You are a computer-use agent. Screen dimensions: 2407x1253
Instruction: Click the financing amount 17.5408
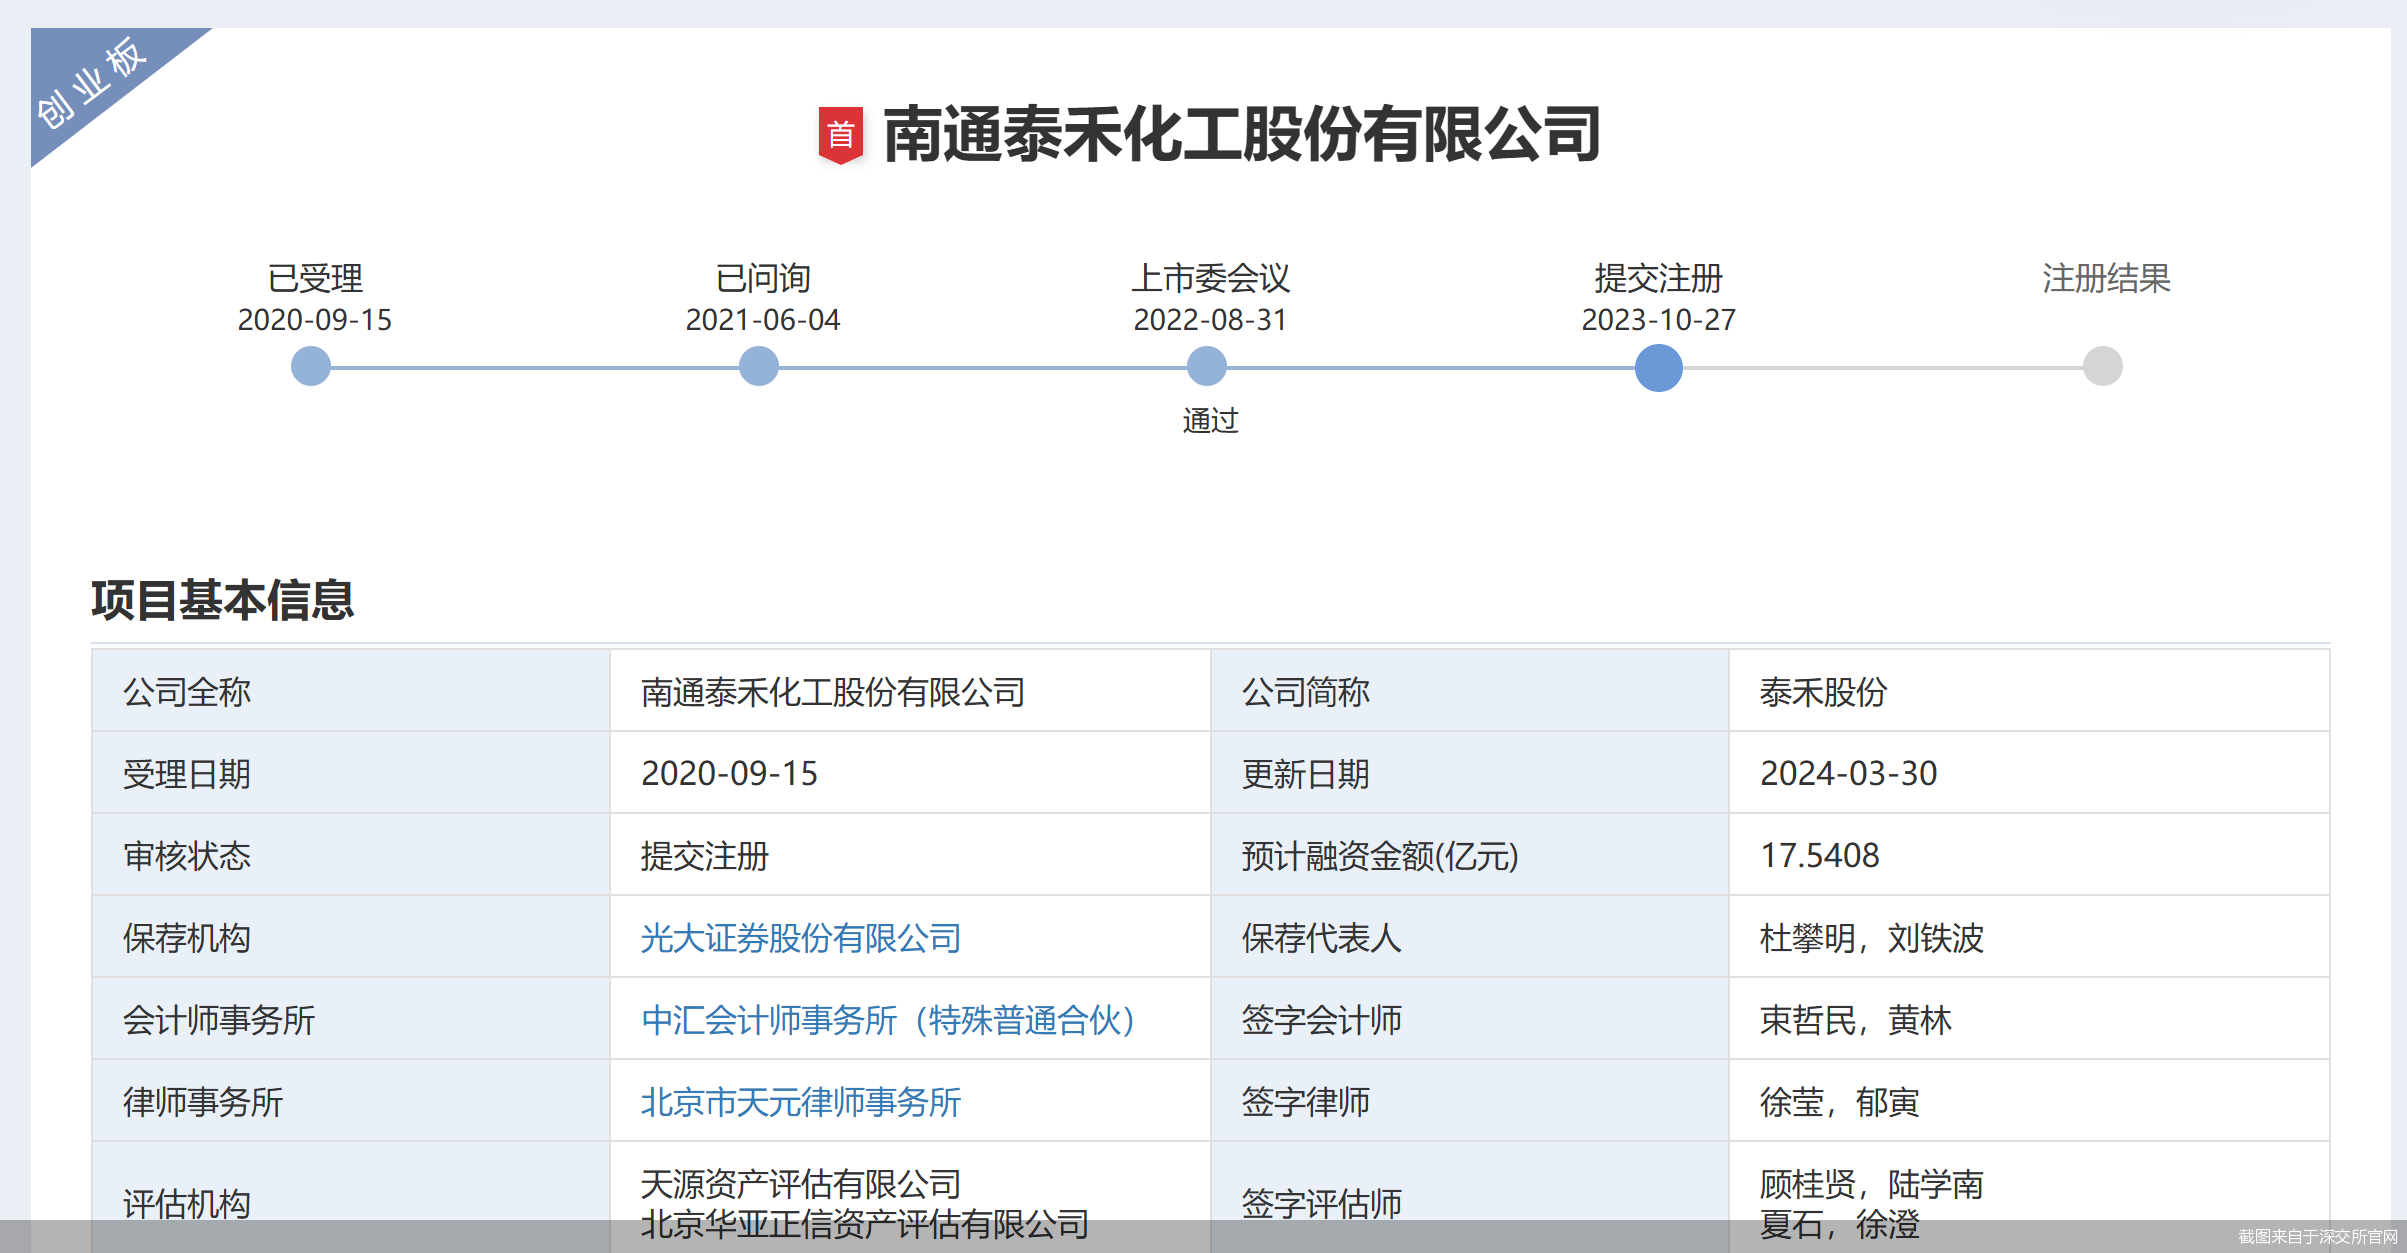point(1820,855)
